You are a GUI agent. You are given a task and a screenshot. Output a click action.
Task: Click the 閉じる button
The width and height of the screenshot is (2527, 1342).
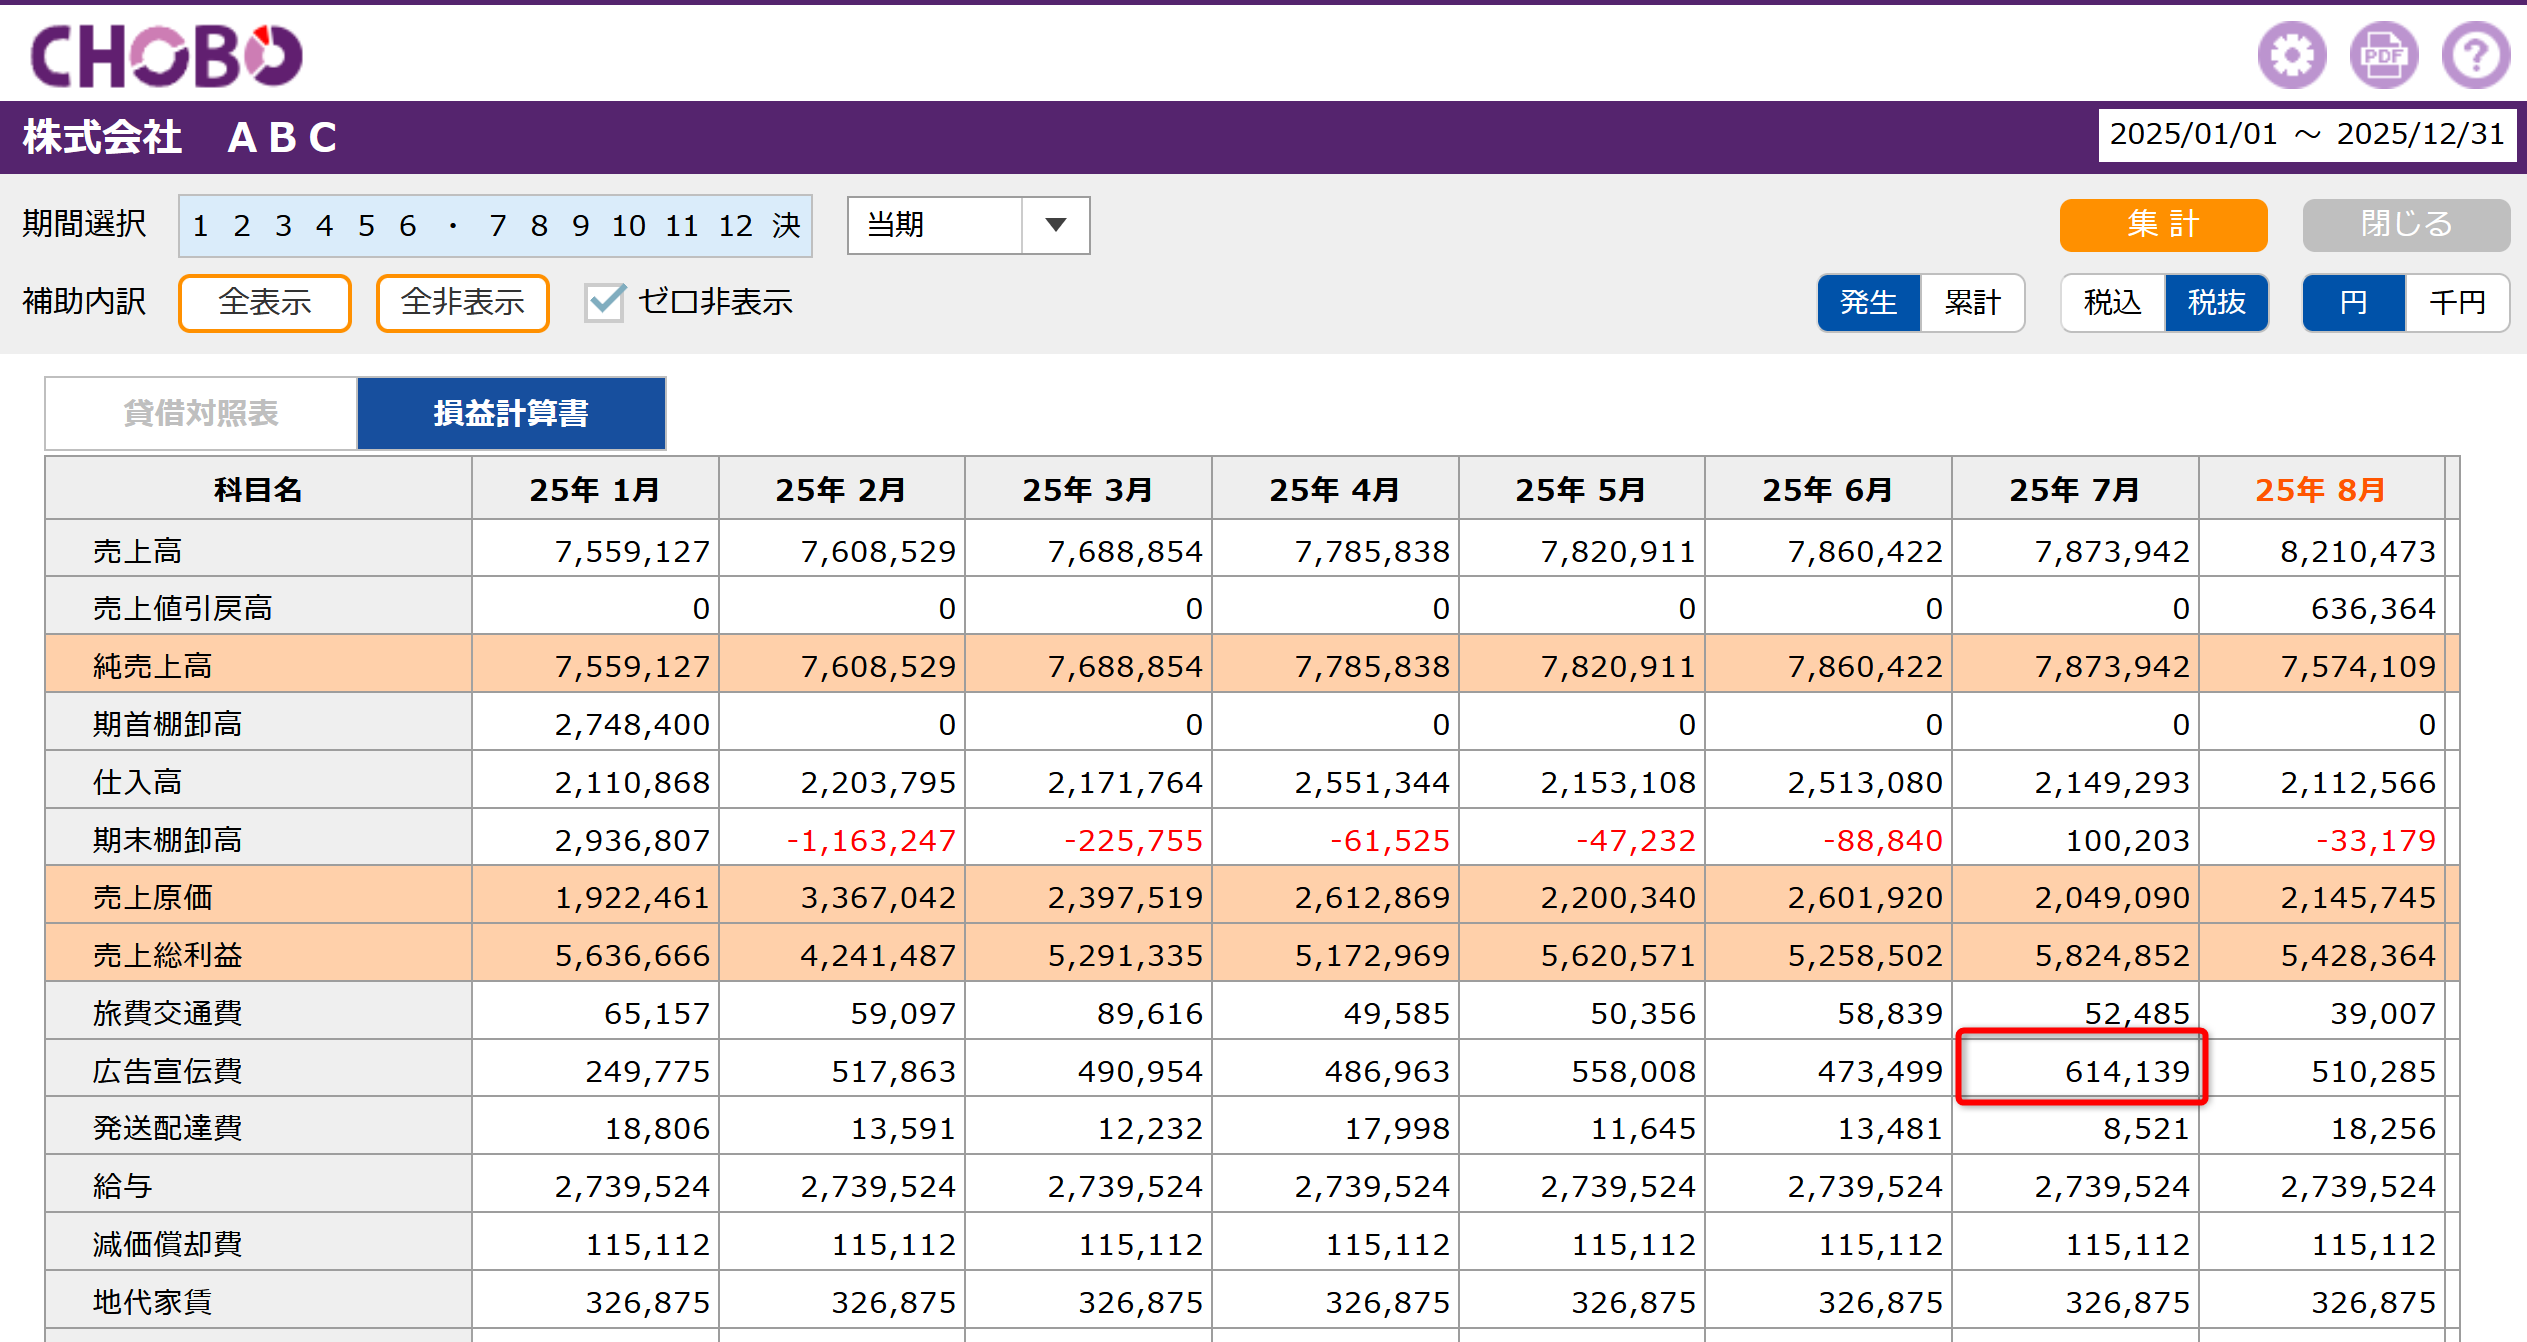2406,224
